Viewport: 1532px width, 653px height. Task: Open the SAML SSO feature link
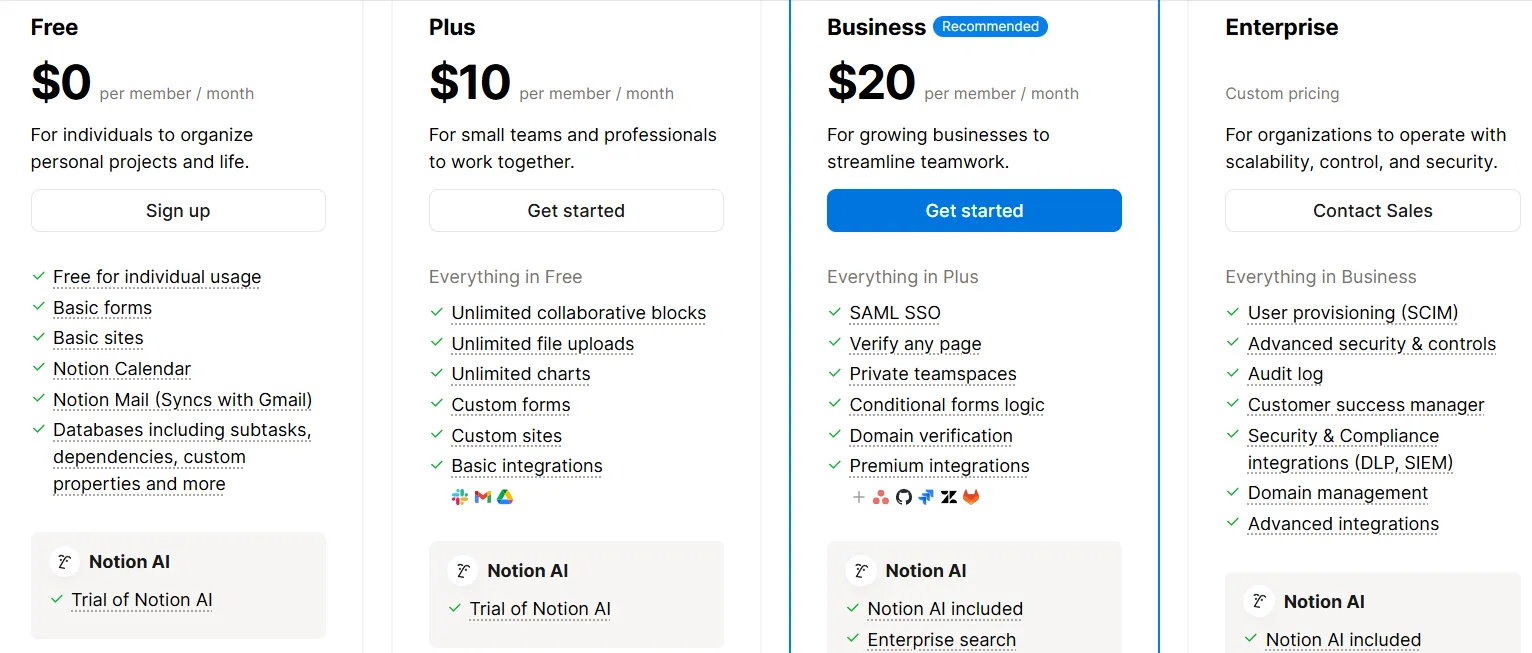[x=895, y=313]
